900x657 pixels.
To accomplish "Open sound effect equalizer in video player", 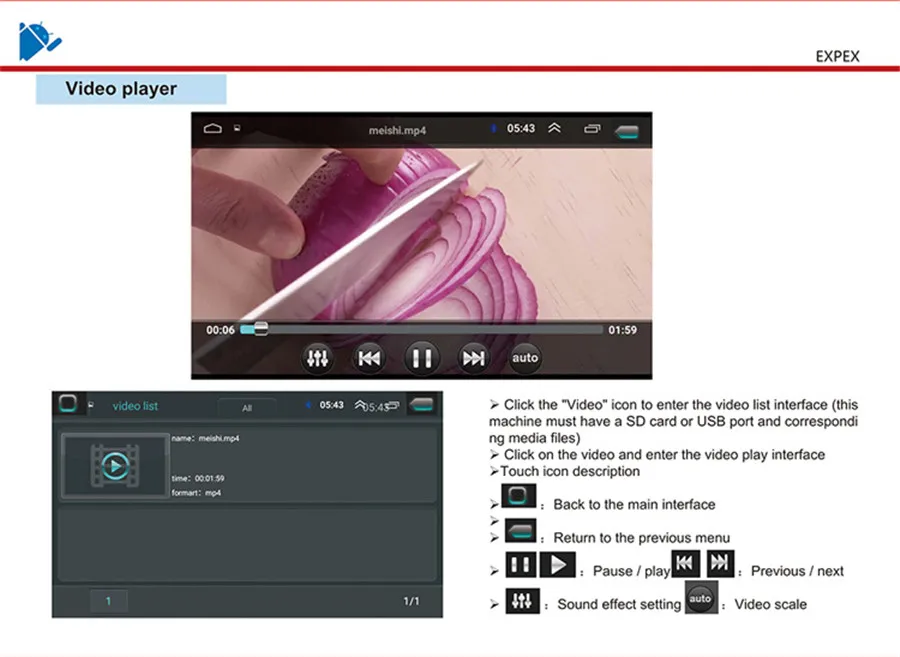I will pyautogui.click(x=317, y=358).
